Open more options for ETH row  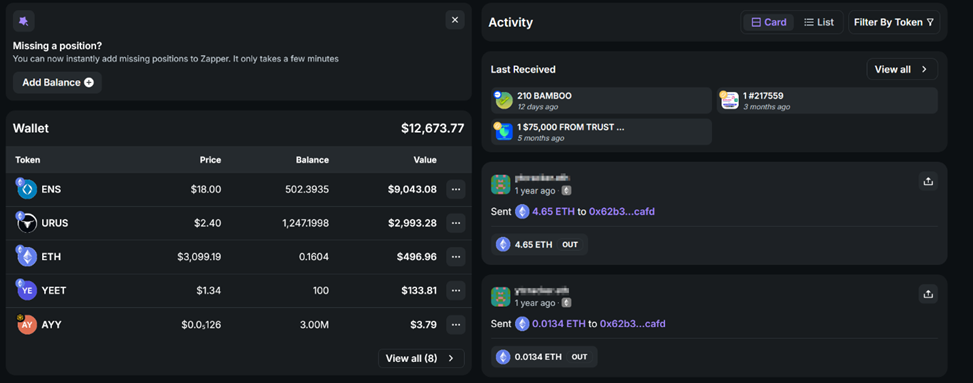(456, 256)
